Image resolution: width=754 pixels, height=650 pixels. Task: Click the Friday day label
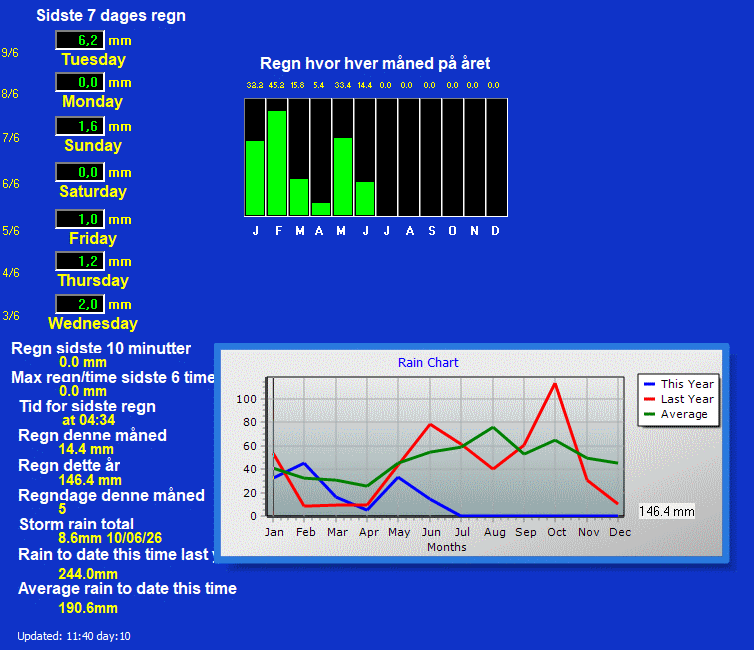[93, 238]
